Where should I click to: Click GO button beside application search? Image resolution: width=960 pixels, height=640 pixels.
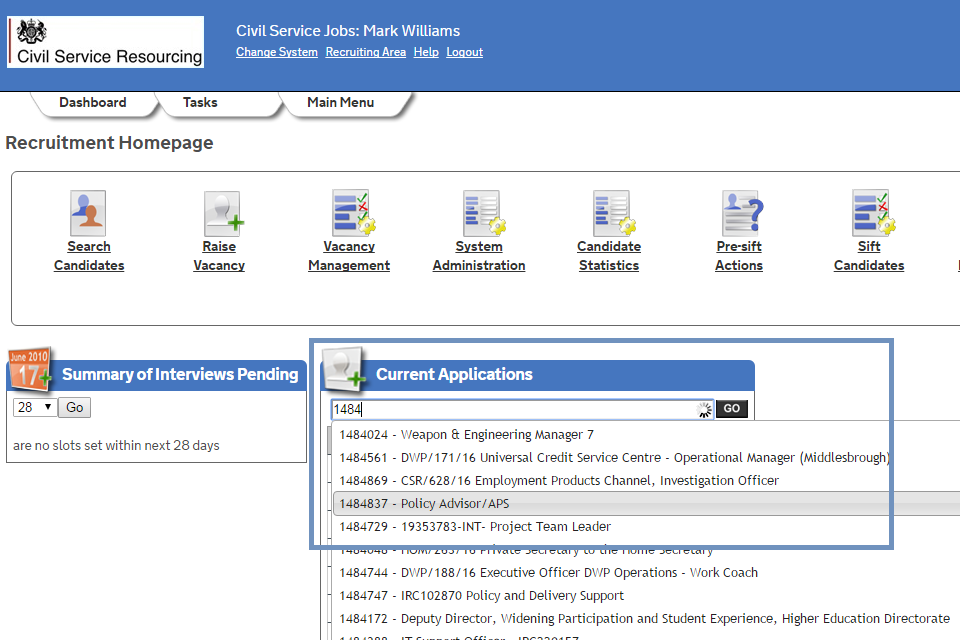(x=732, y=409)
